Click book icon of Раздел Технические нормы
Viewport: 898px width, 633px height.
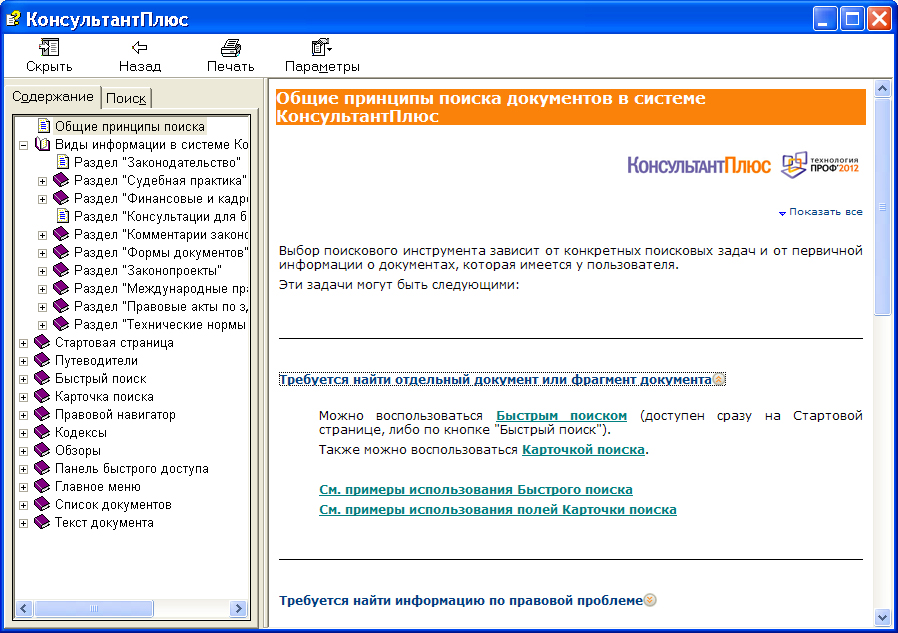[x=61, y=324]
